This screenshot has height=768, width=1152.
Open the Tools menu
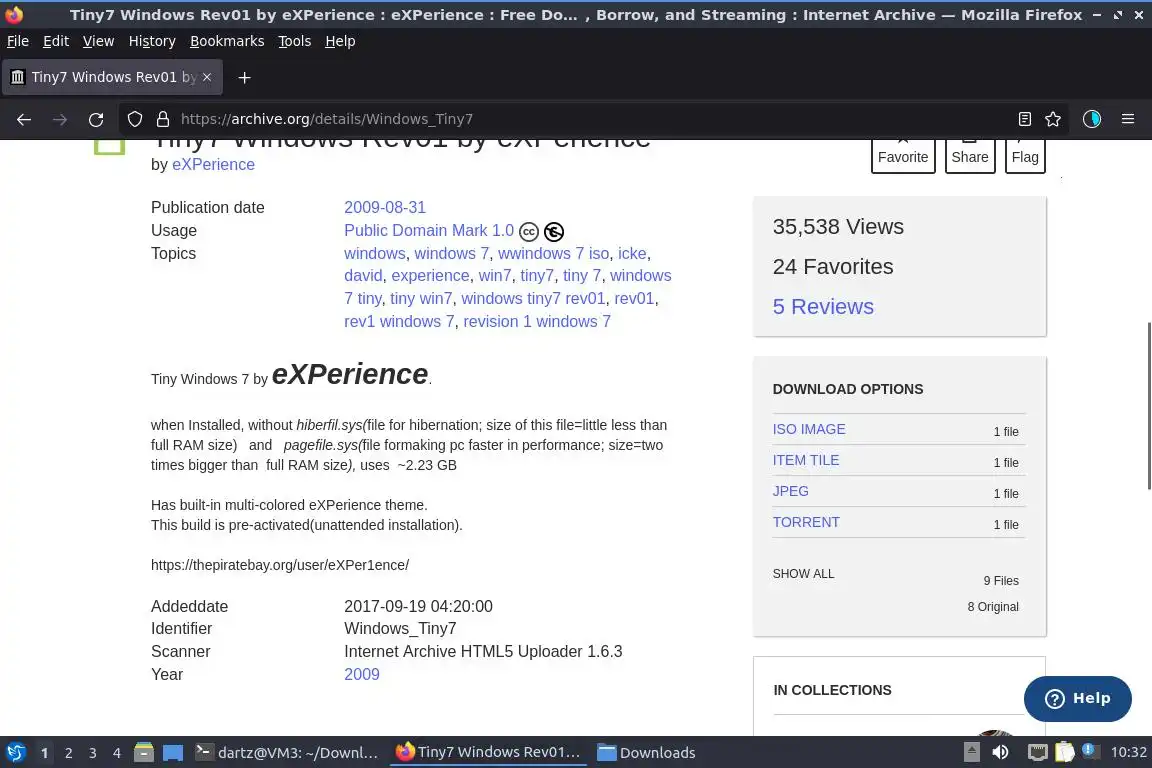coord(295,41)
